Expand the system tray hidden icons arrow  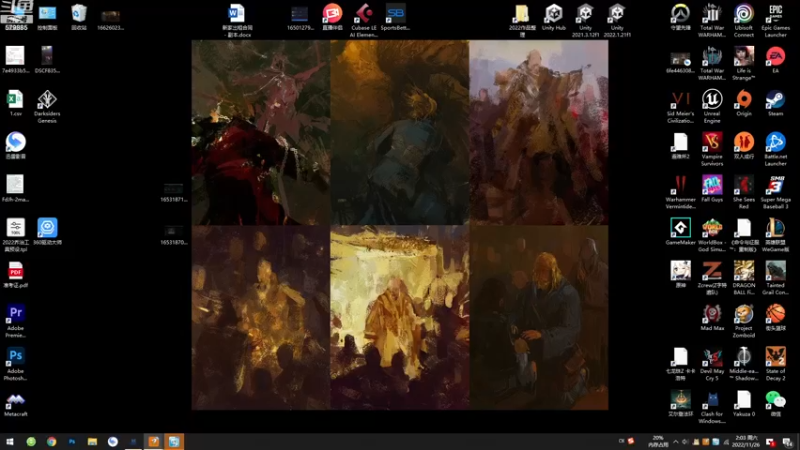[676, 442]
